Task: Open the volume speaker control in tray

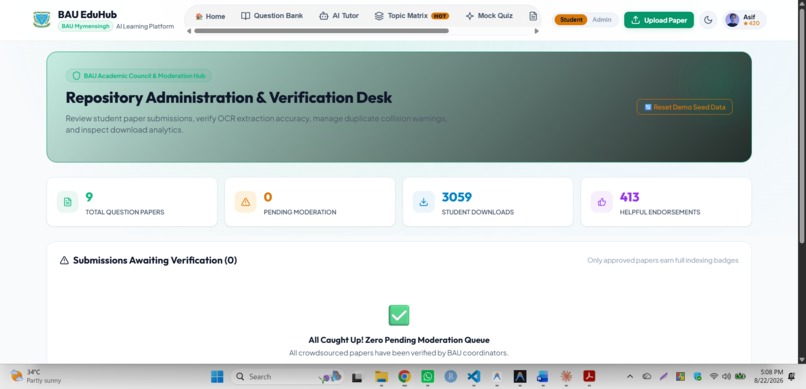Action: pyautogui.click(x=726, y=376)
